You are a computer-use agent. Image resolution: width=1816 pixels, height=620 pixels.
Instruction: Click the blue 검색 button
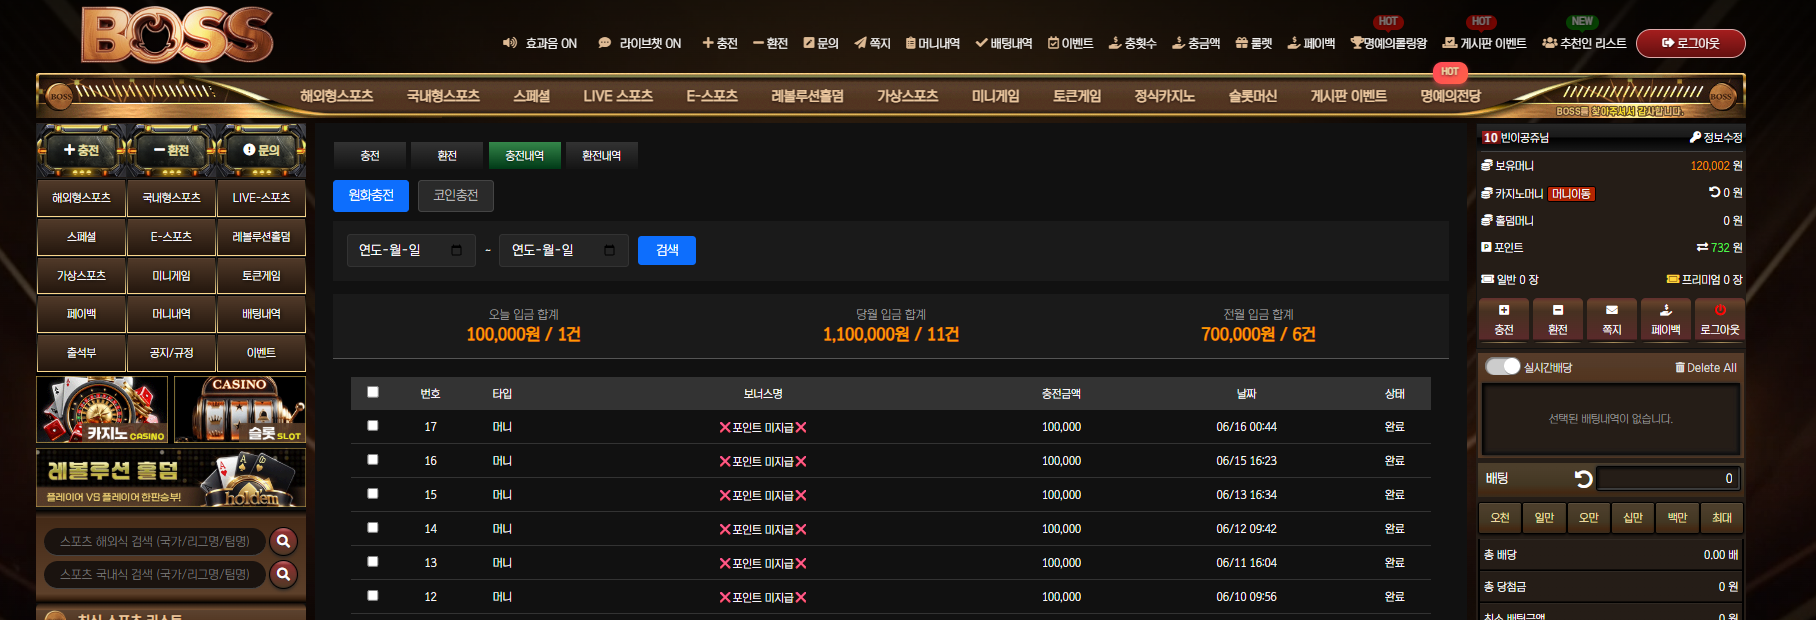(667, 250)
